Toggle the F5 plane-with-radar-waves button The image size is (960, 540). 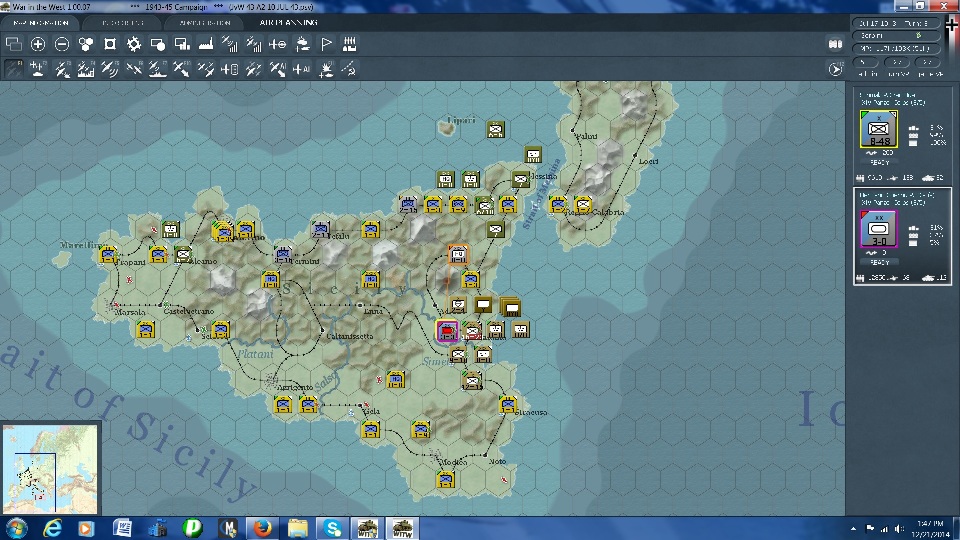pyautogui.click(x=110, y=69)
